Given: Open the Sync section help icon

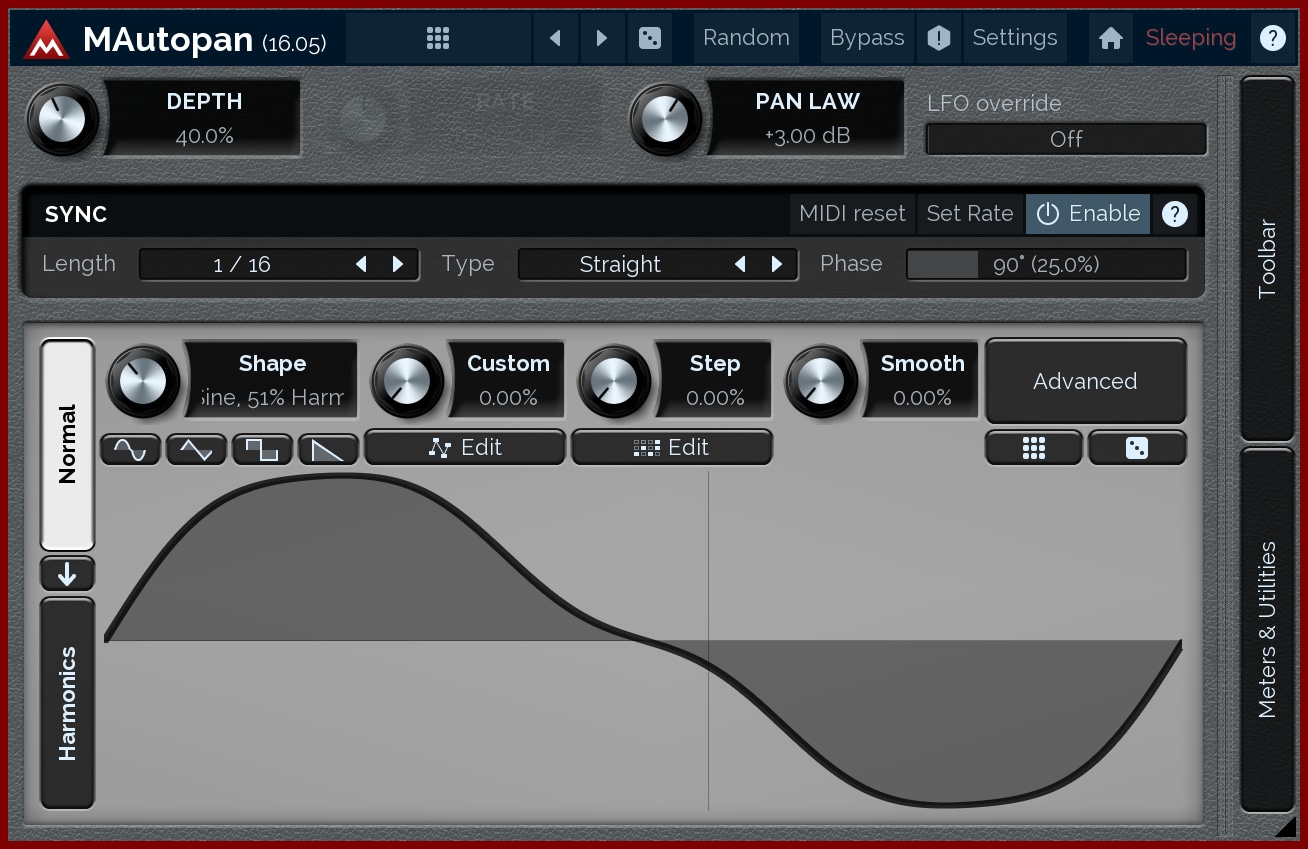Looking at the screenshot, I should 1175,214.
